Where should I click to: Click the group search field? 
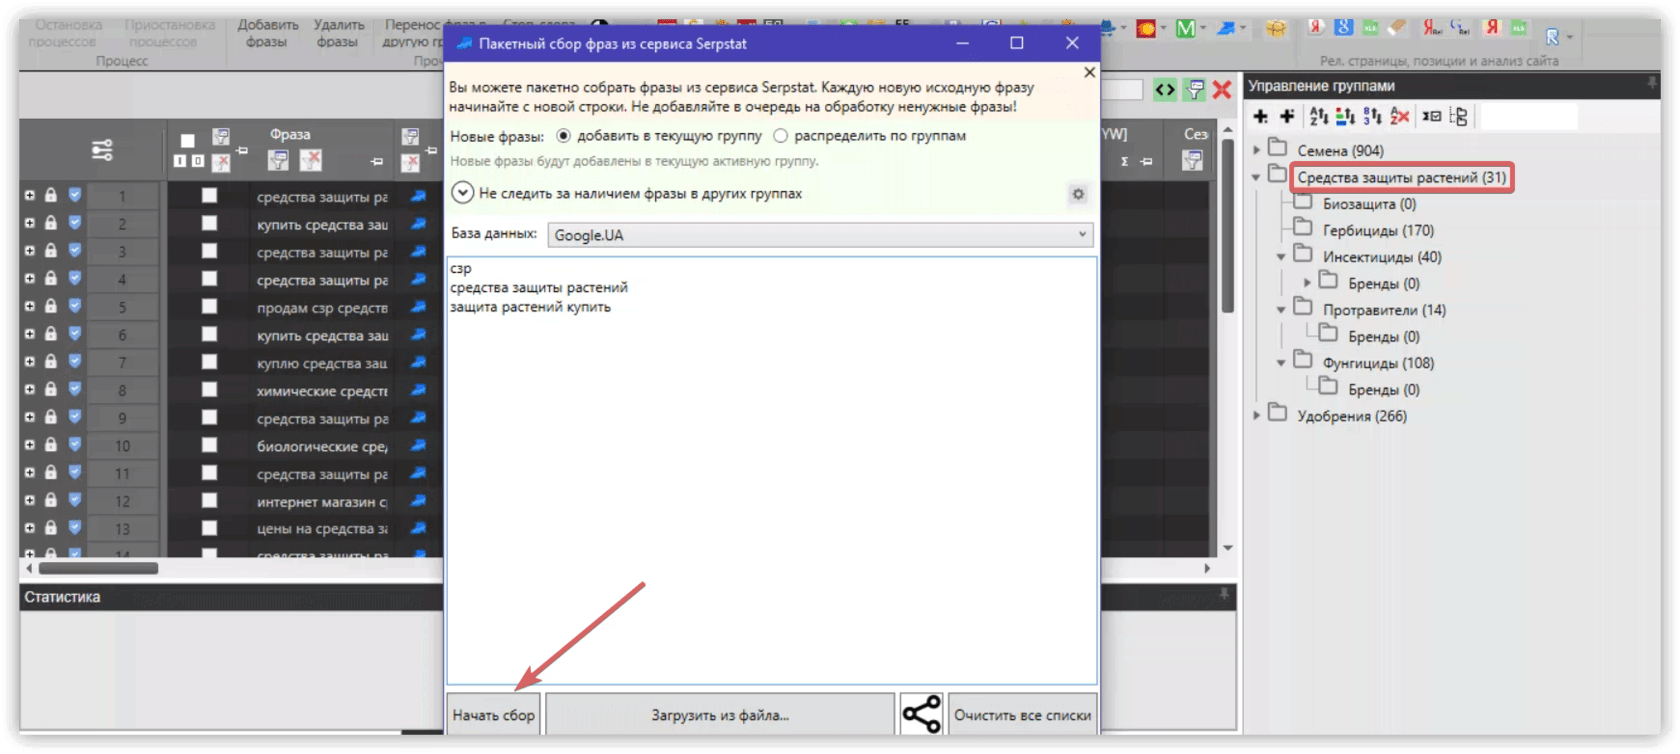1528,117
